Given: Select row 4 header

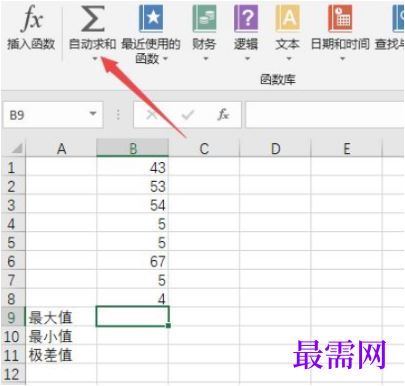Looking at the screenshot, I should pyautogui.click(x=12, y=223).
